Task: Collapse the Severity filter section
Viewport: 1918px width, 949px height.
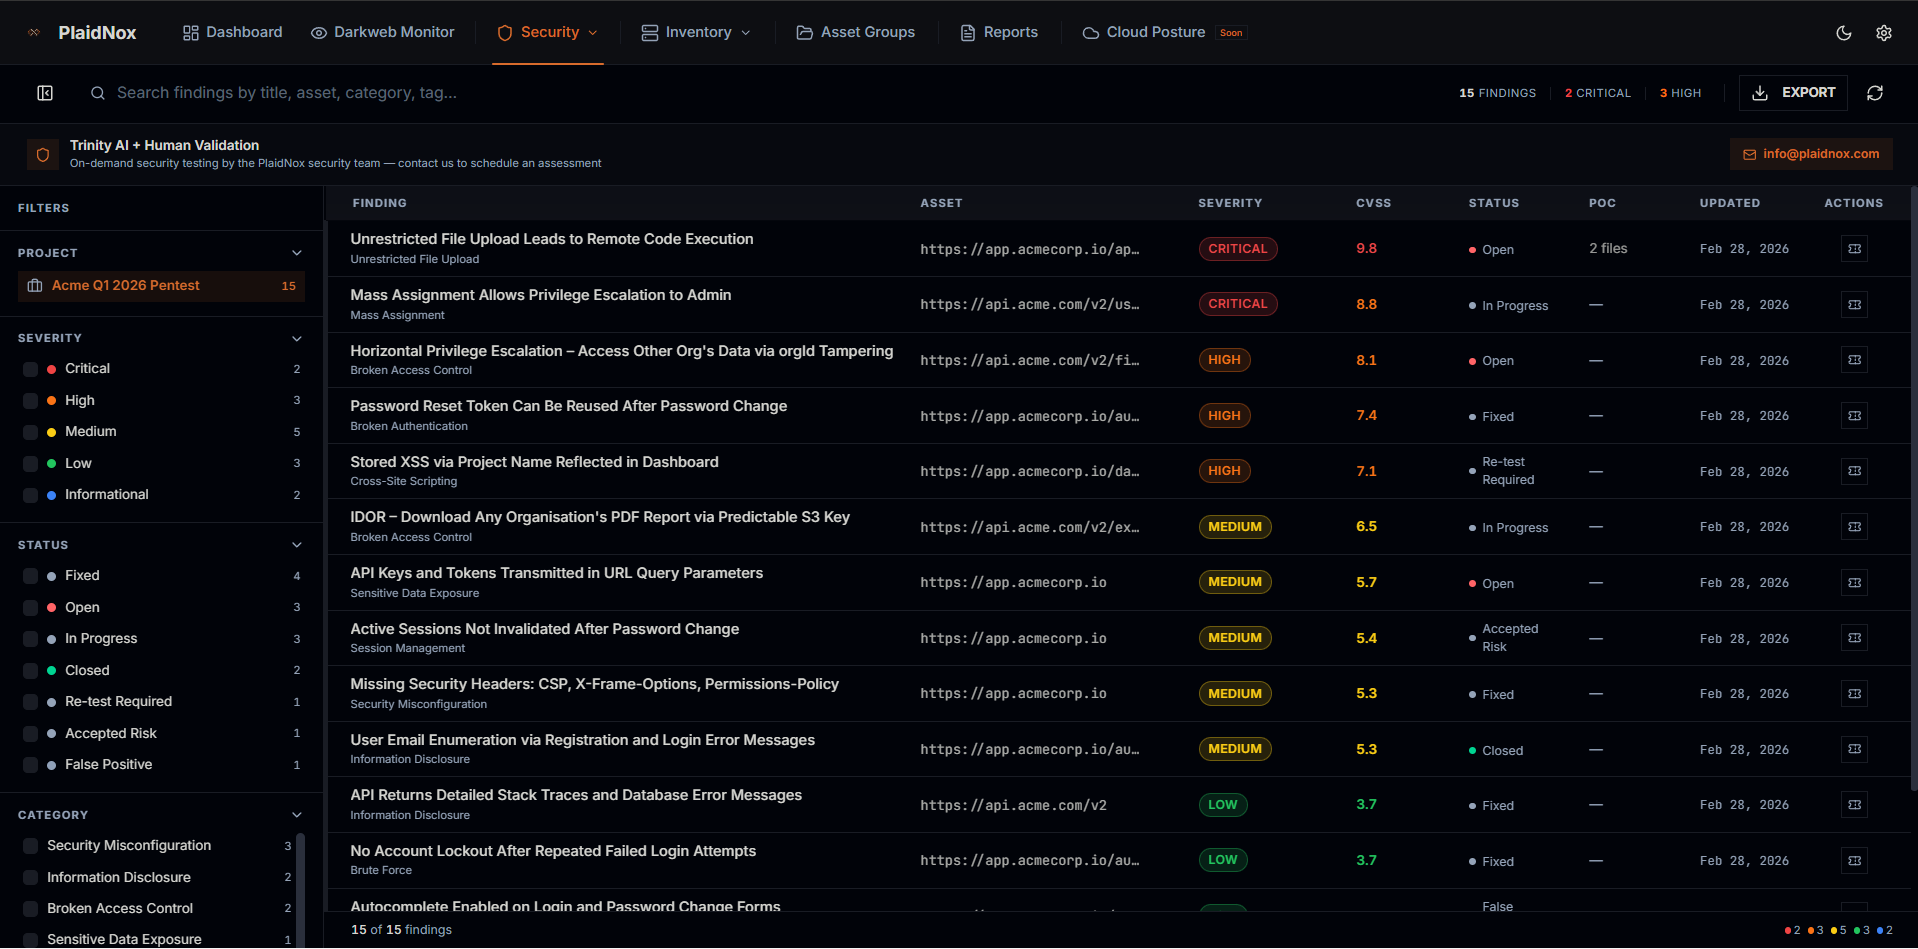Action: (x=296, y=338)
